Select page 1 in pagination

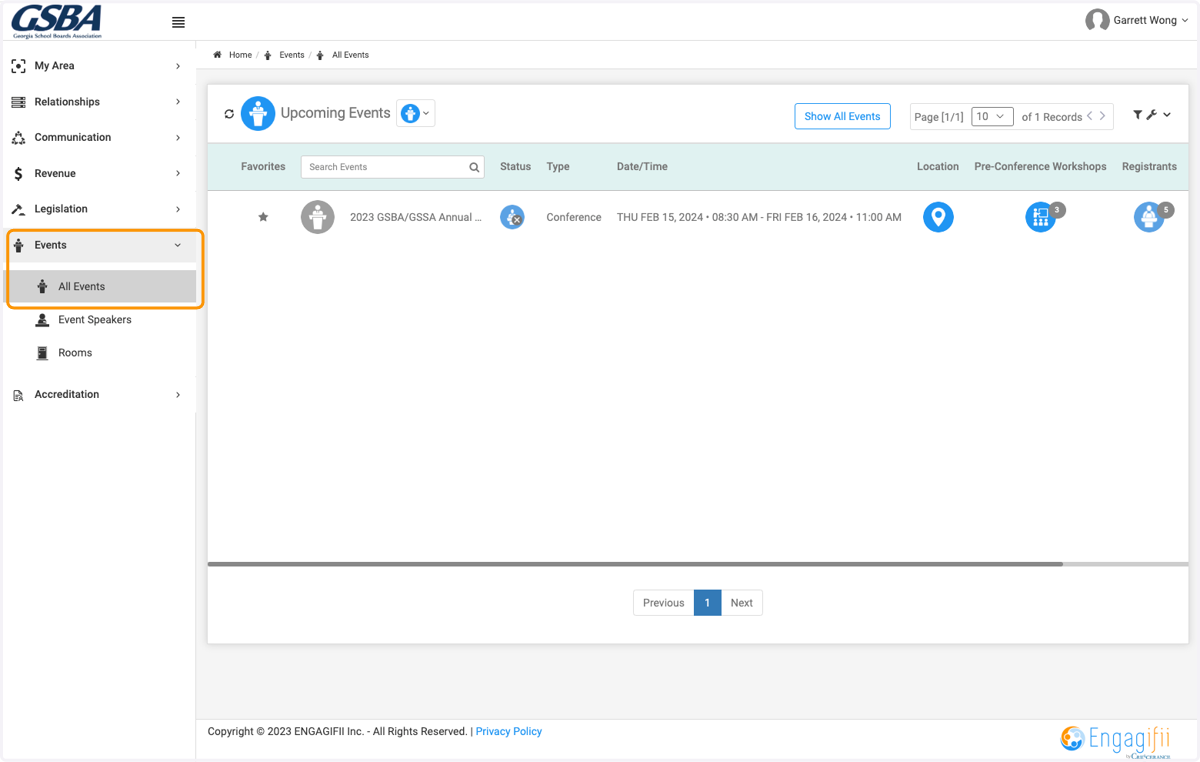point(707,603)
